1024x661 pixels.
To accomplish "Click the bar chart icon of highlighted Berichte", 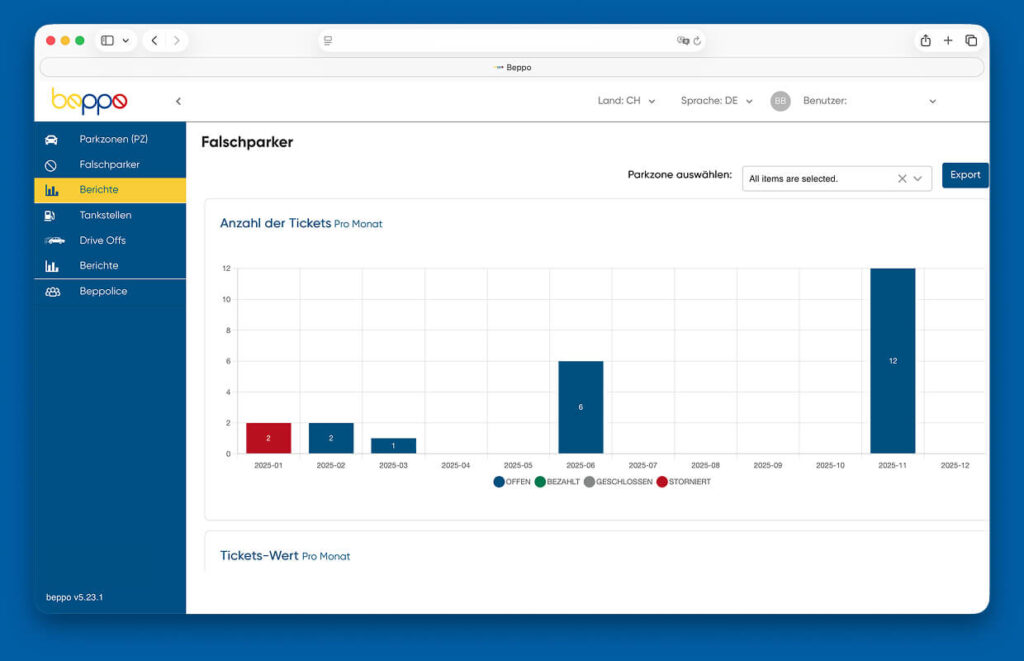I will pyautogui.click(x=52, y=190).
